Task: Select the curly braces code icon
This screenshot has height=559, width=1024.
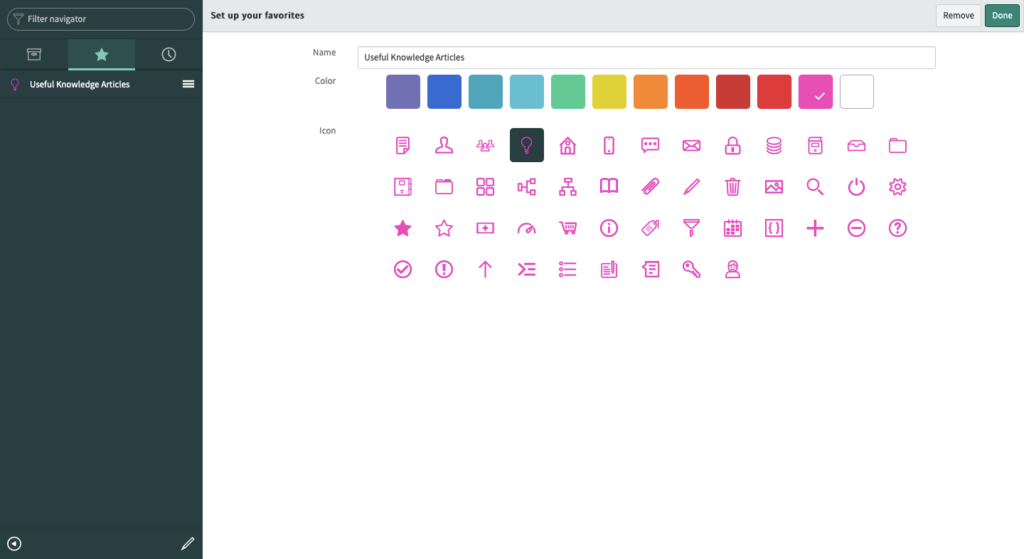Action: (x=774, y=228)
